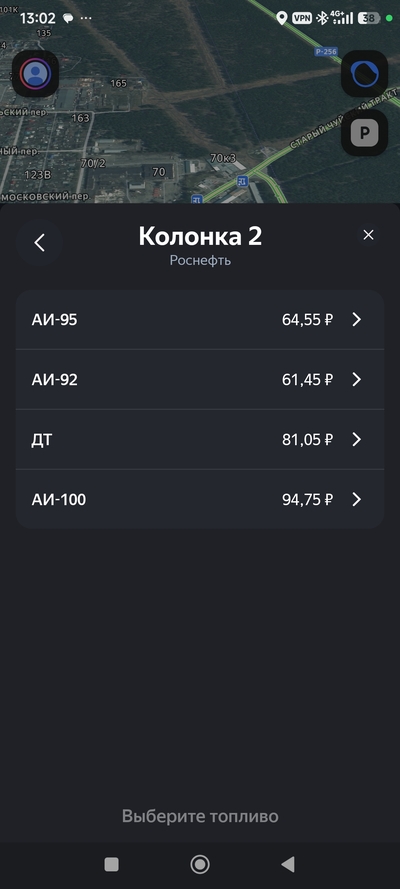Viewport: 400px width, 889px height.
Task: Expand АИ-100 row chevron arrow
Action: 356,499
